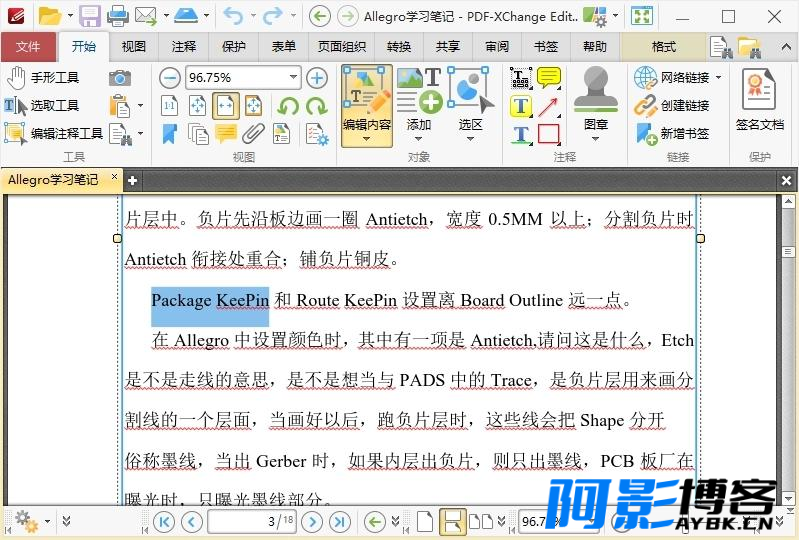Go to the last page
The height and width of the screenshot is (540, 799).
tap(340, 521)
